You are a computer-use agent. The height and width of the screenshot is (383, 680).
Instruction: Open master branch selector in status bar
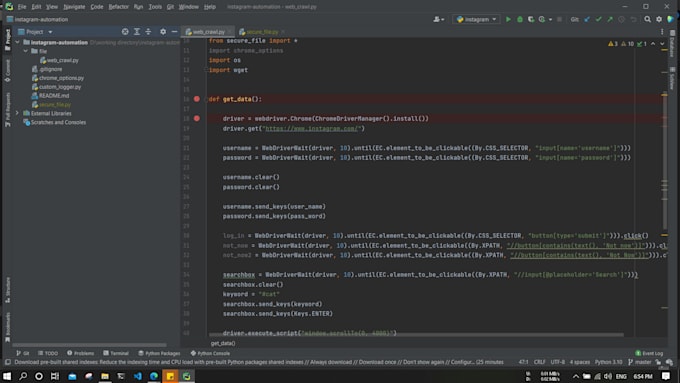640,362
